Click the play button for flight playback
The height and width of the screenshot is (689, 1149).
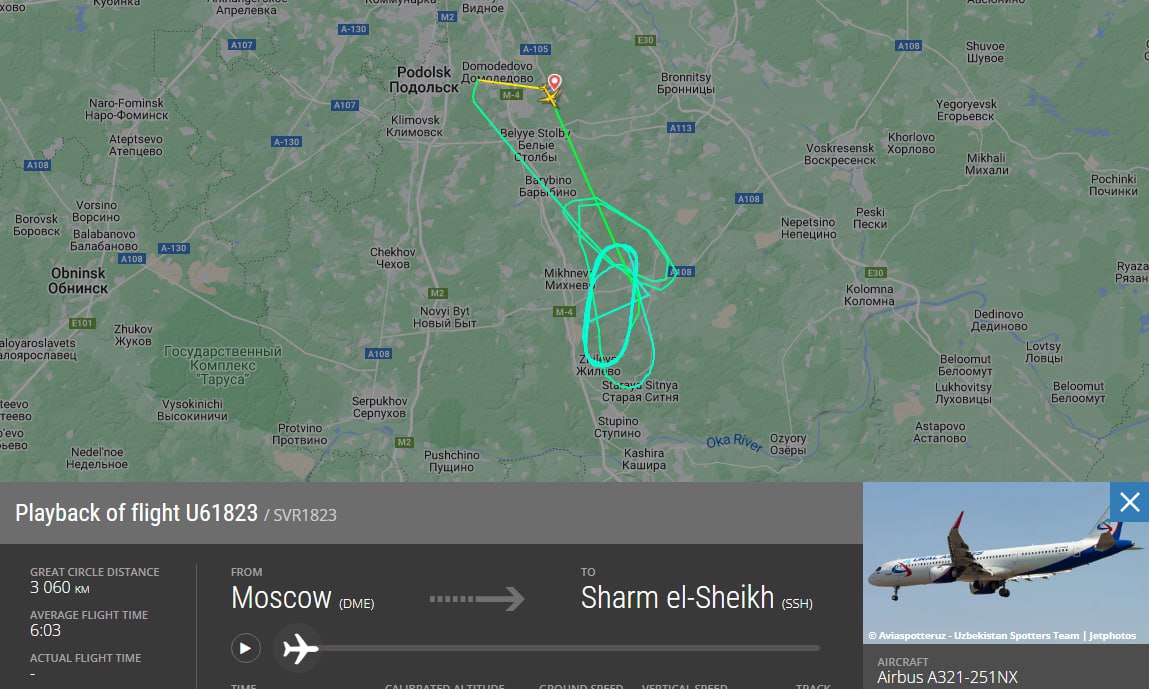click(245, 648)
